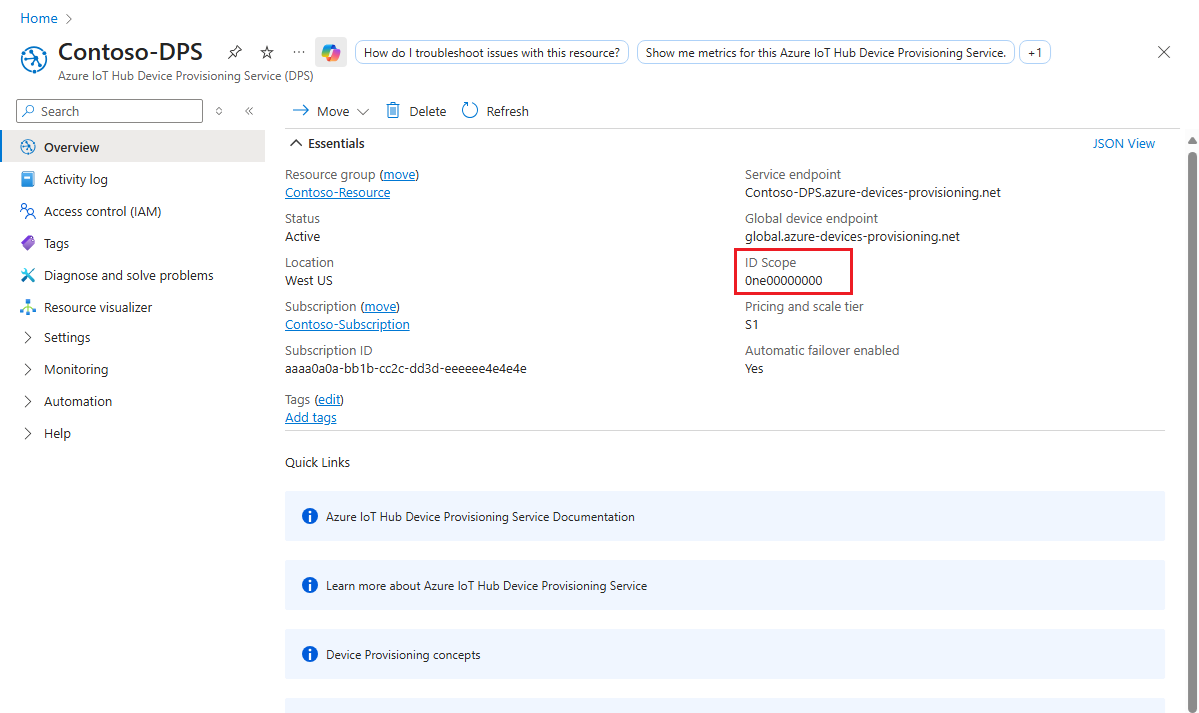This screenshot has height=713, width=1199.
Task: Click the scrollbar up arrow
Action: click(1192, 141)
